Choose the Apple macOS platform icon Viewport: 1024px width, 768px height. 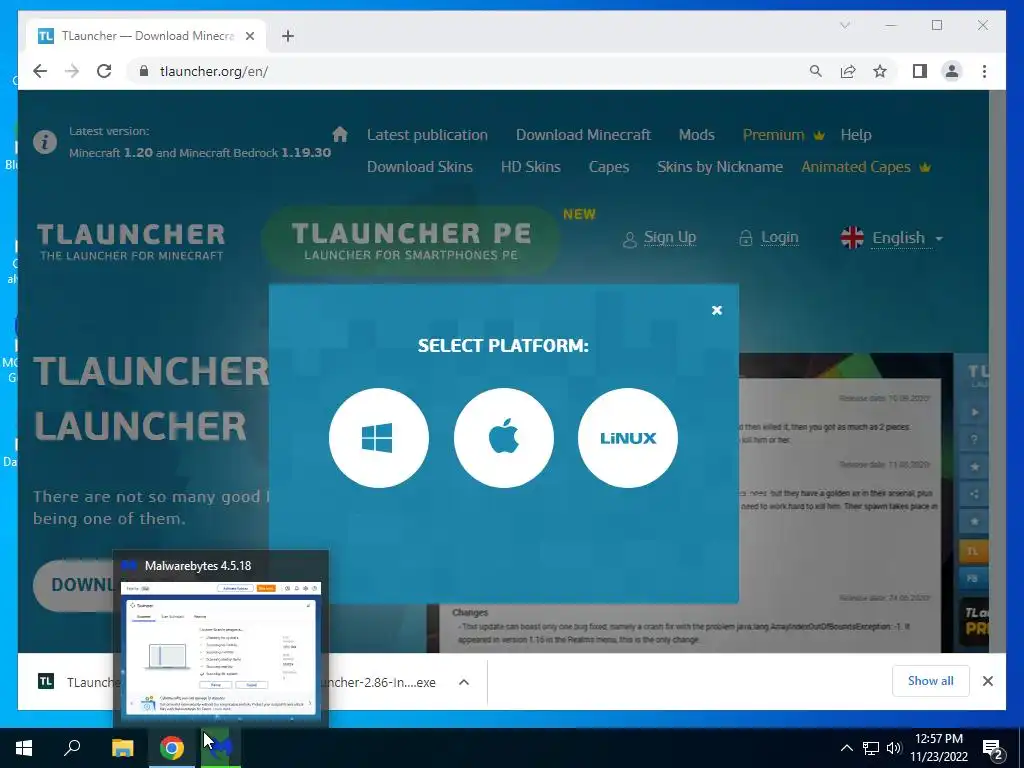pyautogui.click(x=504, y=438)
